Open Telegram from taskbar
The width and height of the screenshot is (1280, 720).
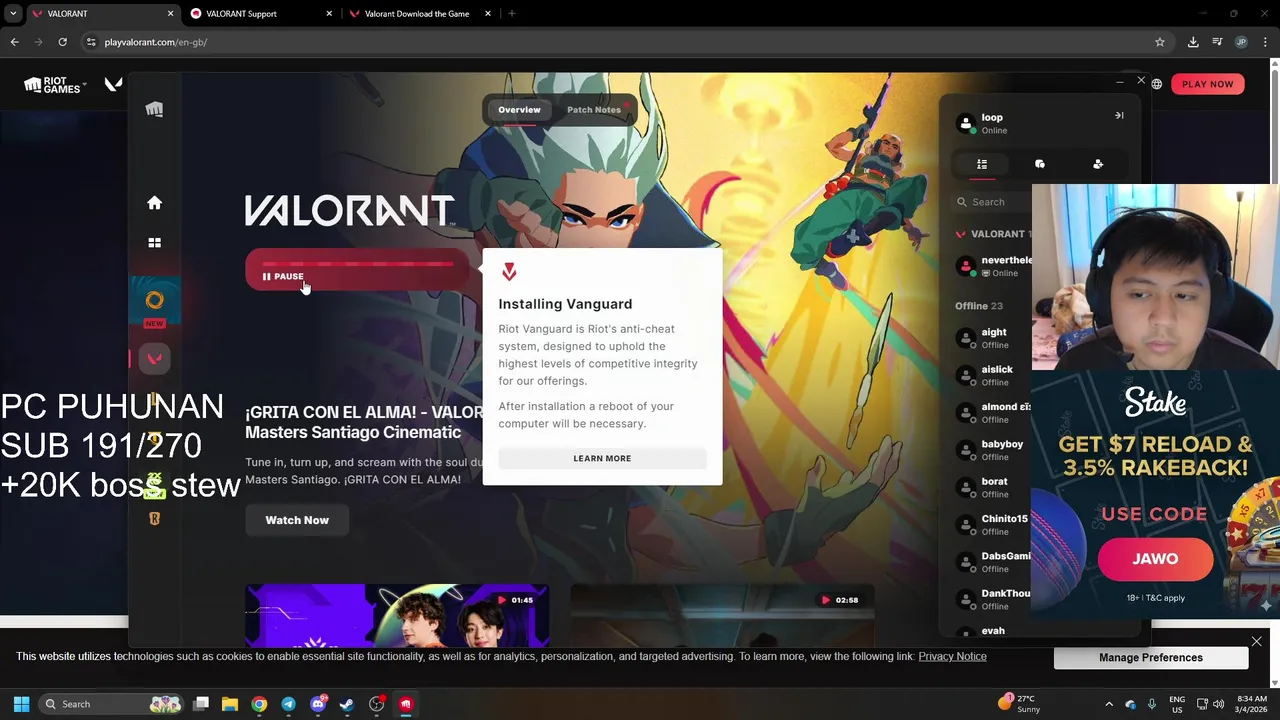288,704
